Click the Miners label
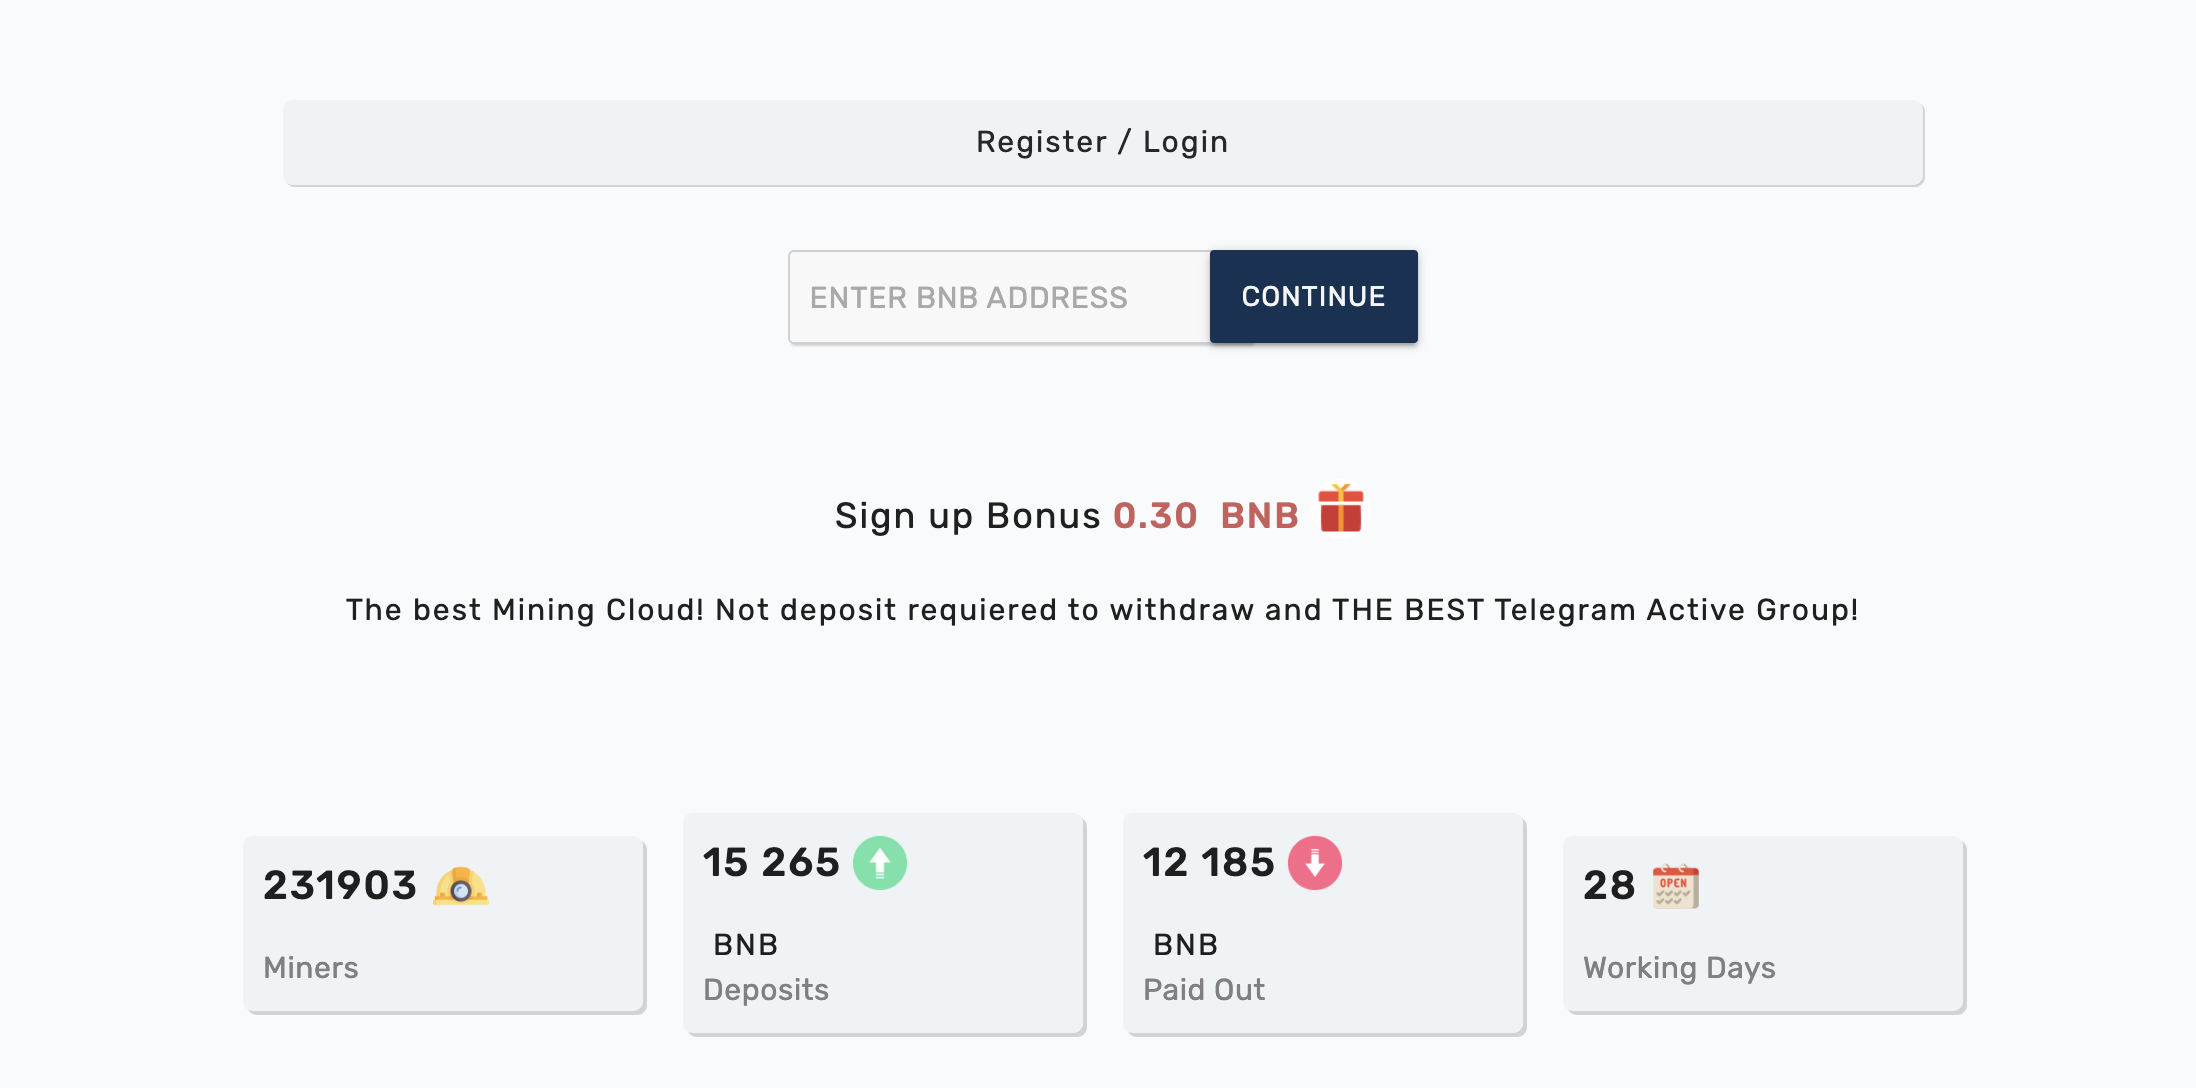2196x1088 pixels. point(311,968)
